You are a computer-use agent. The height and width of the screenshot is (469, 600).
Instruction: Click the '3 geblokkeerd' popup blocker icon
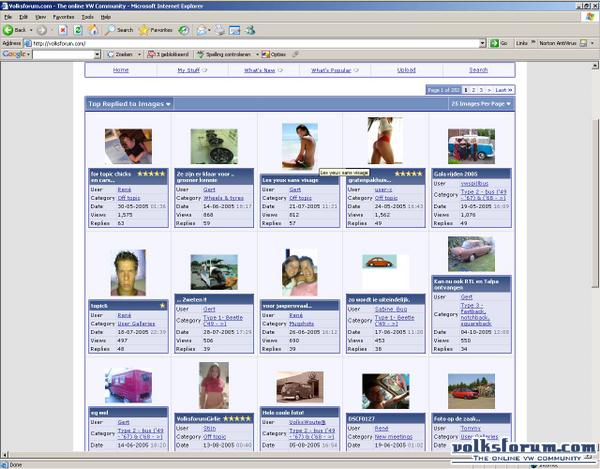[x=152, y=54]
